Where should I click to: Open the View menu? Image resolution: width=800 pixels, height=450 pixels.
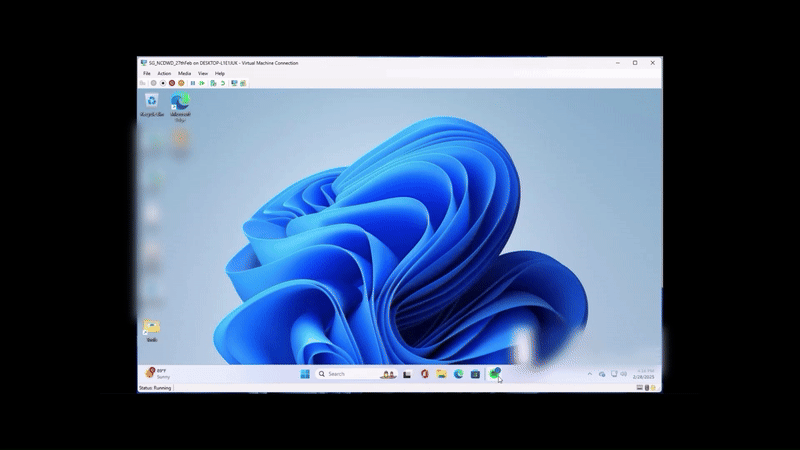click(203, 73)
